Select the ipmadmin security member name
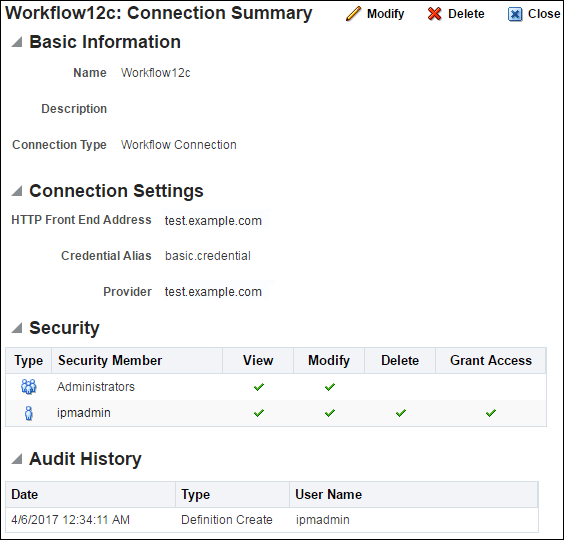This screenshot has height=540, width=564. (83, 413)
